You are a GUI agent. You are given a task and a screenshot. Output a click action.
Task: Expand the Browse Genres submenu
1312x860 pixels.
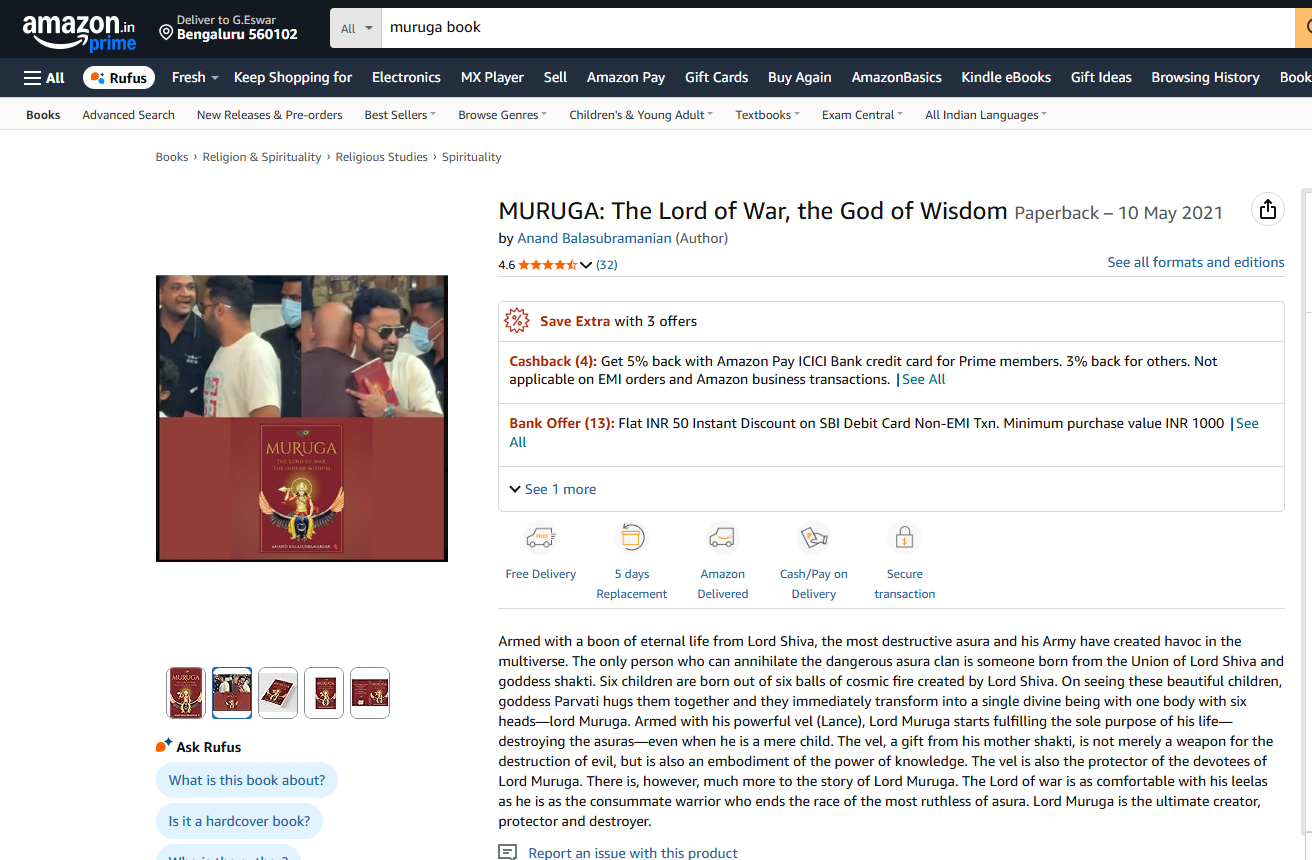pyautogui.click(x=502, y=115)
